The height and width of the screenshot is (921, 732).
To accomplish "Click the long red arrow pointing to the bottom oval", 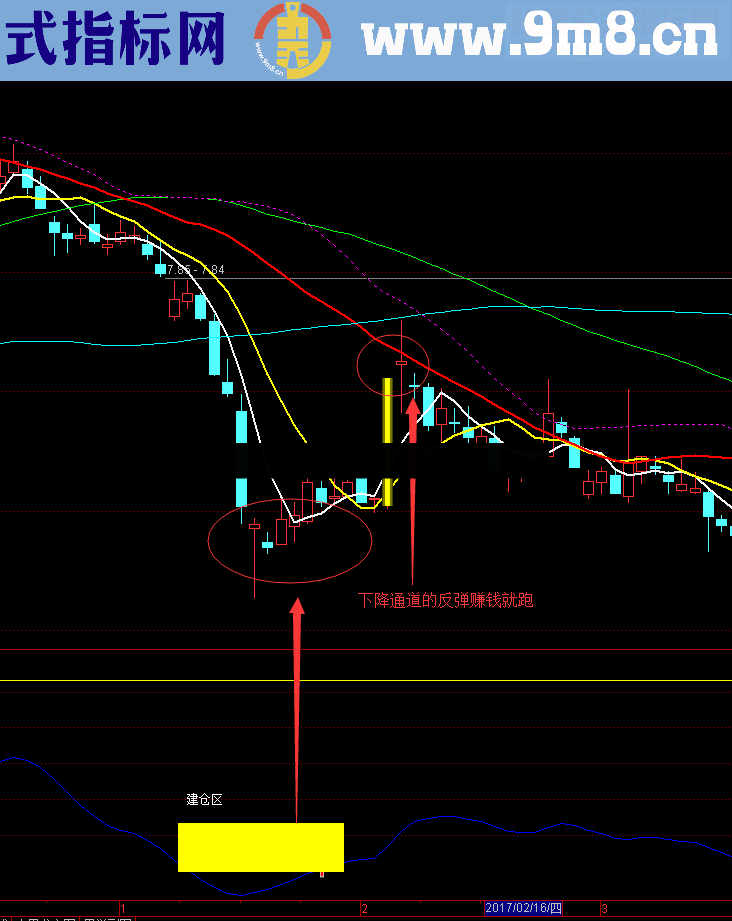I will pos(297,700).
